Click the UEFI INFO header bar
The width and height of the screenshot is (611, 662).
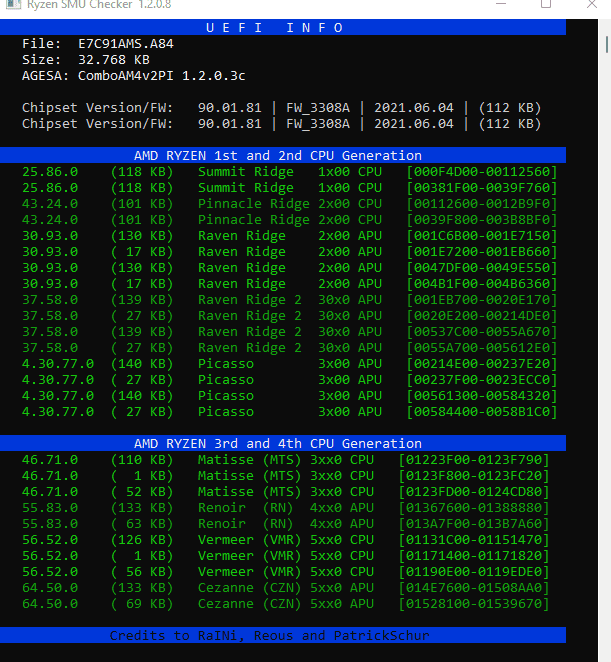283,27
